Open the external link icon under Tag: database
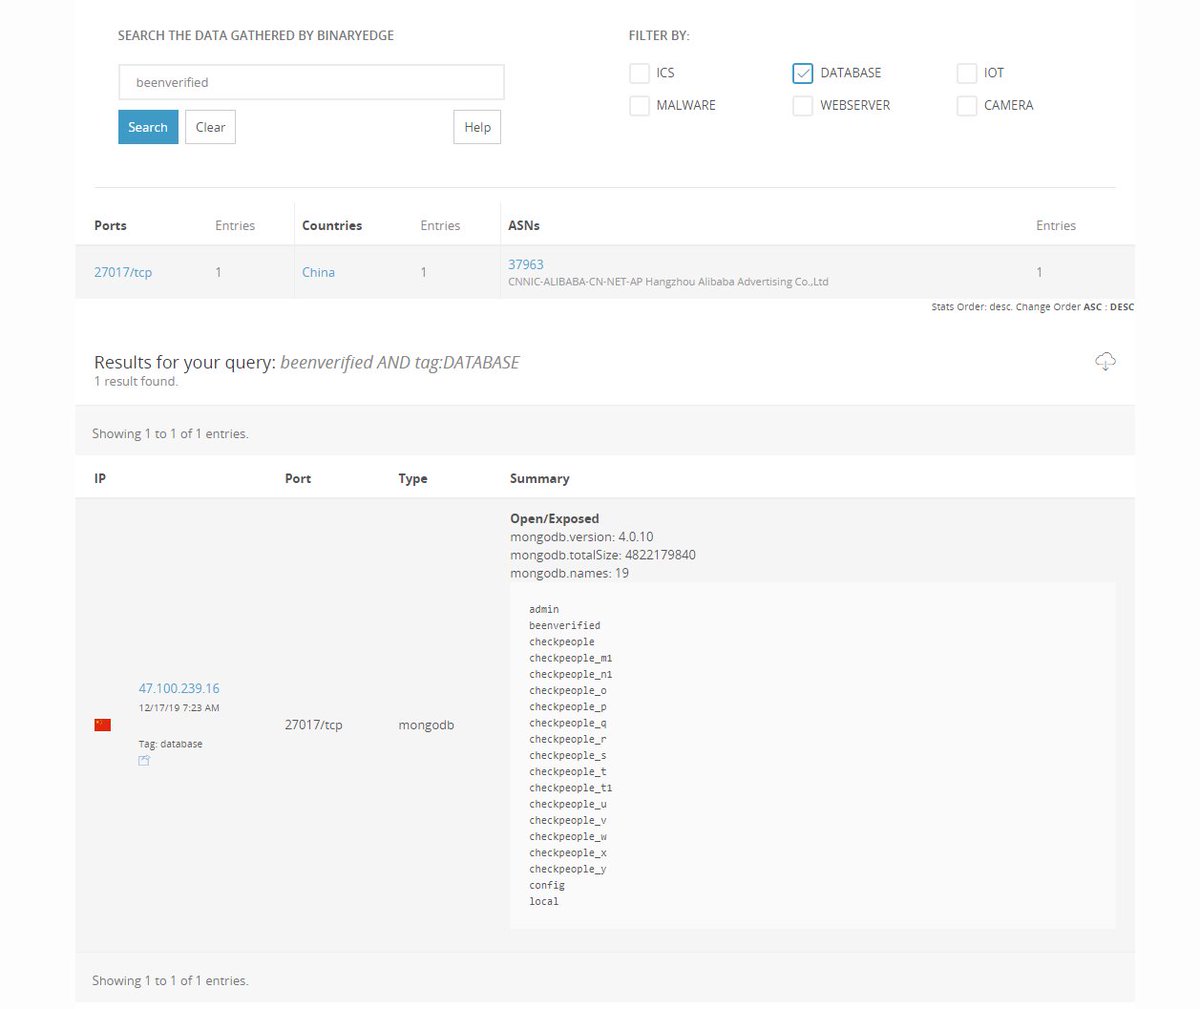Screen dimensions: 1200x1009 [x=144, y=761]
